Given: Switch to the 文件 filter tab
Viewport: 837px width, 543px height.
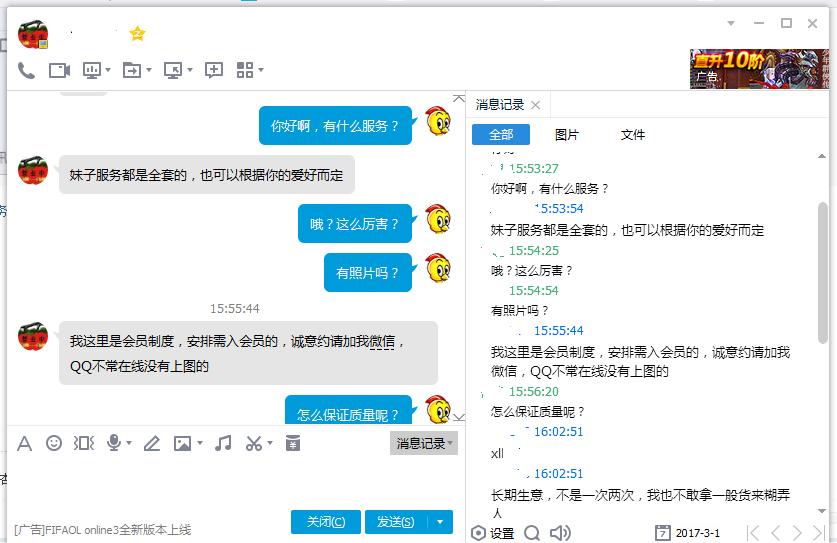Looking at the screenshot, I should pos(633,135).
